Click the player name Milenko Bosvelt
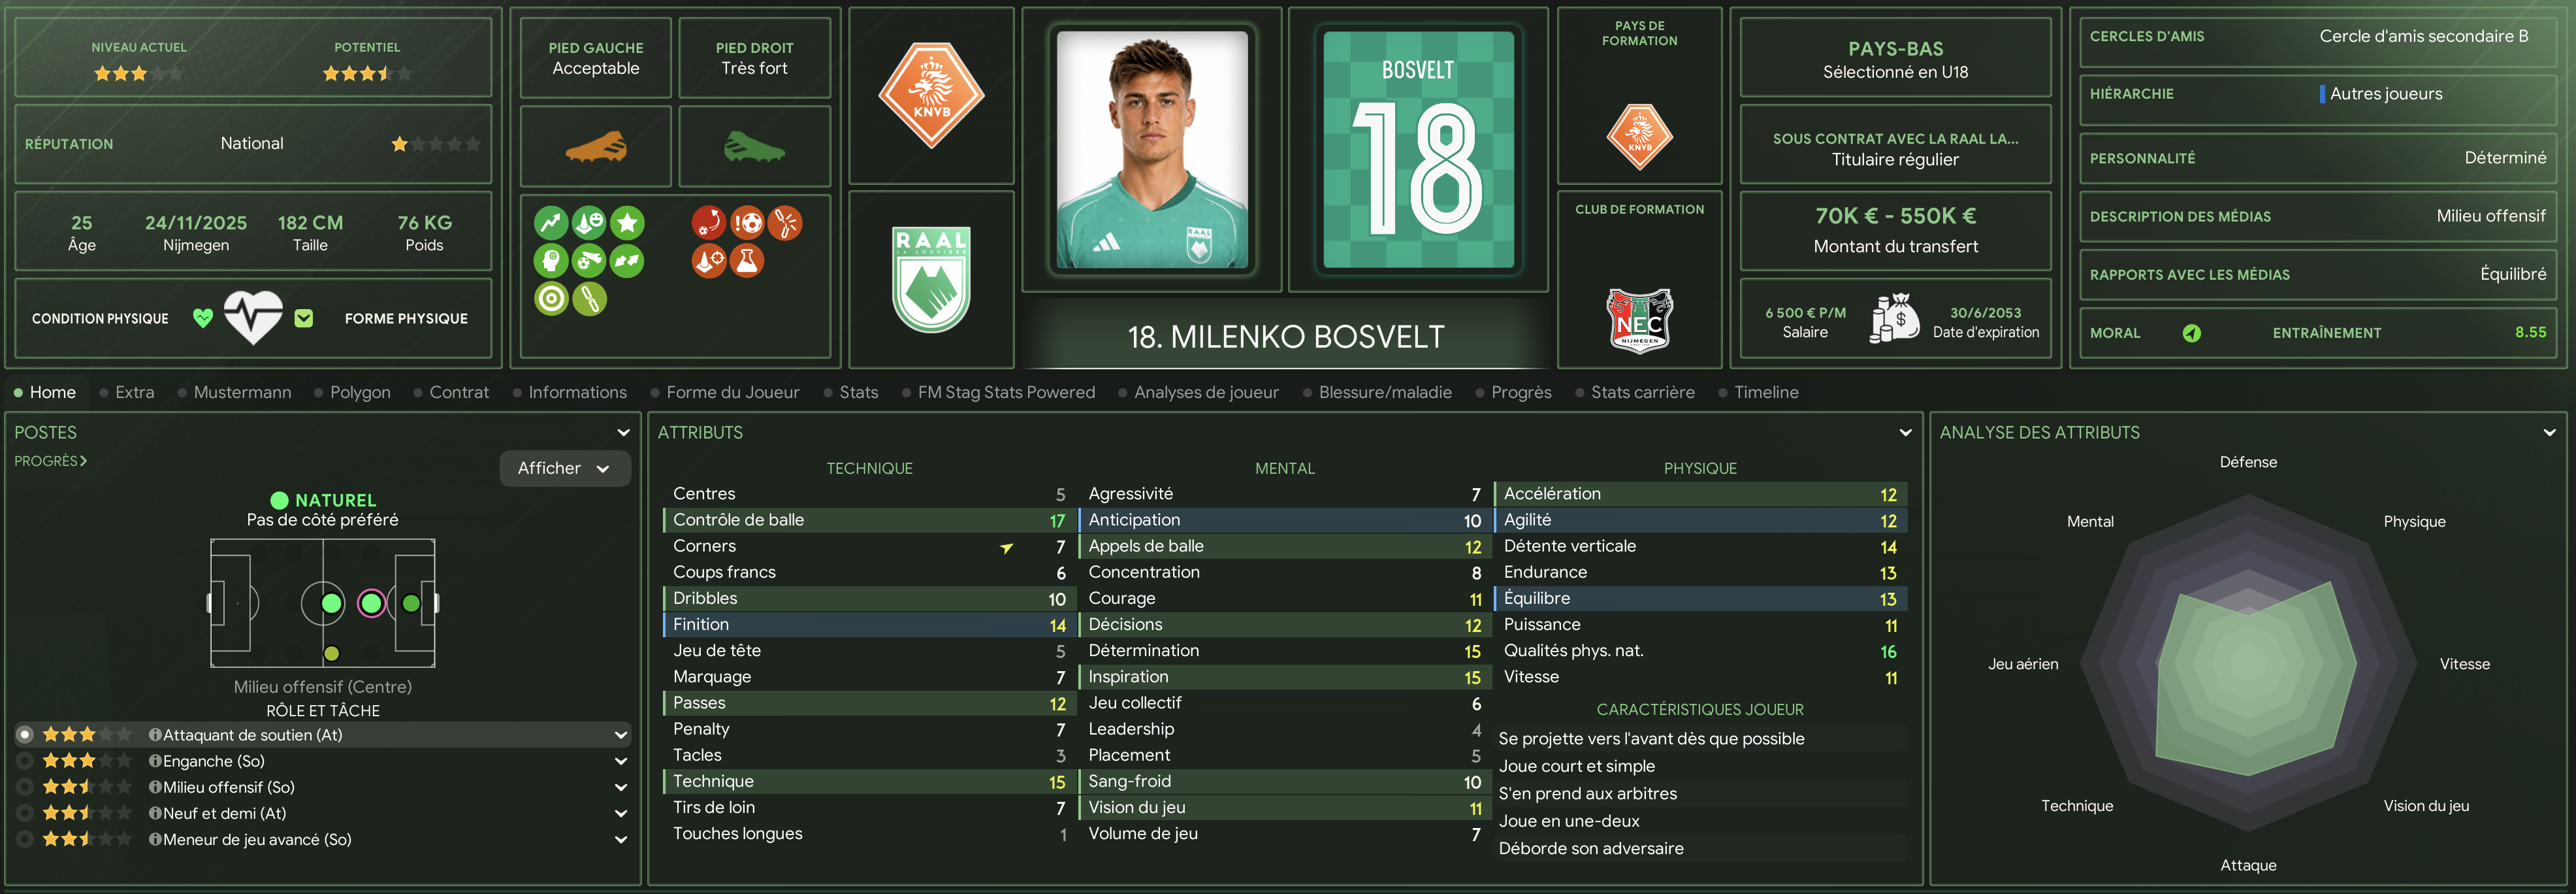 click(x=1286, y=337)
